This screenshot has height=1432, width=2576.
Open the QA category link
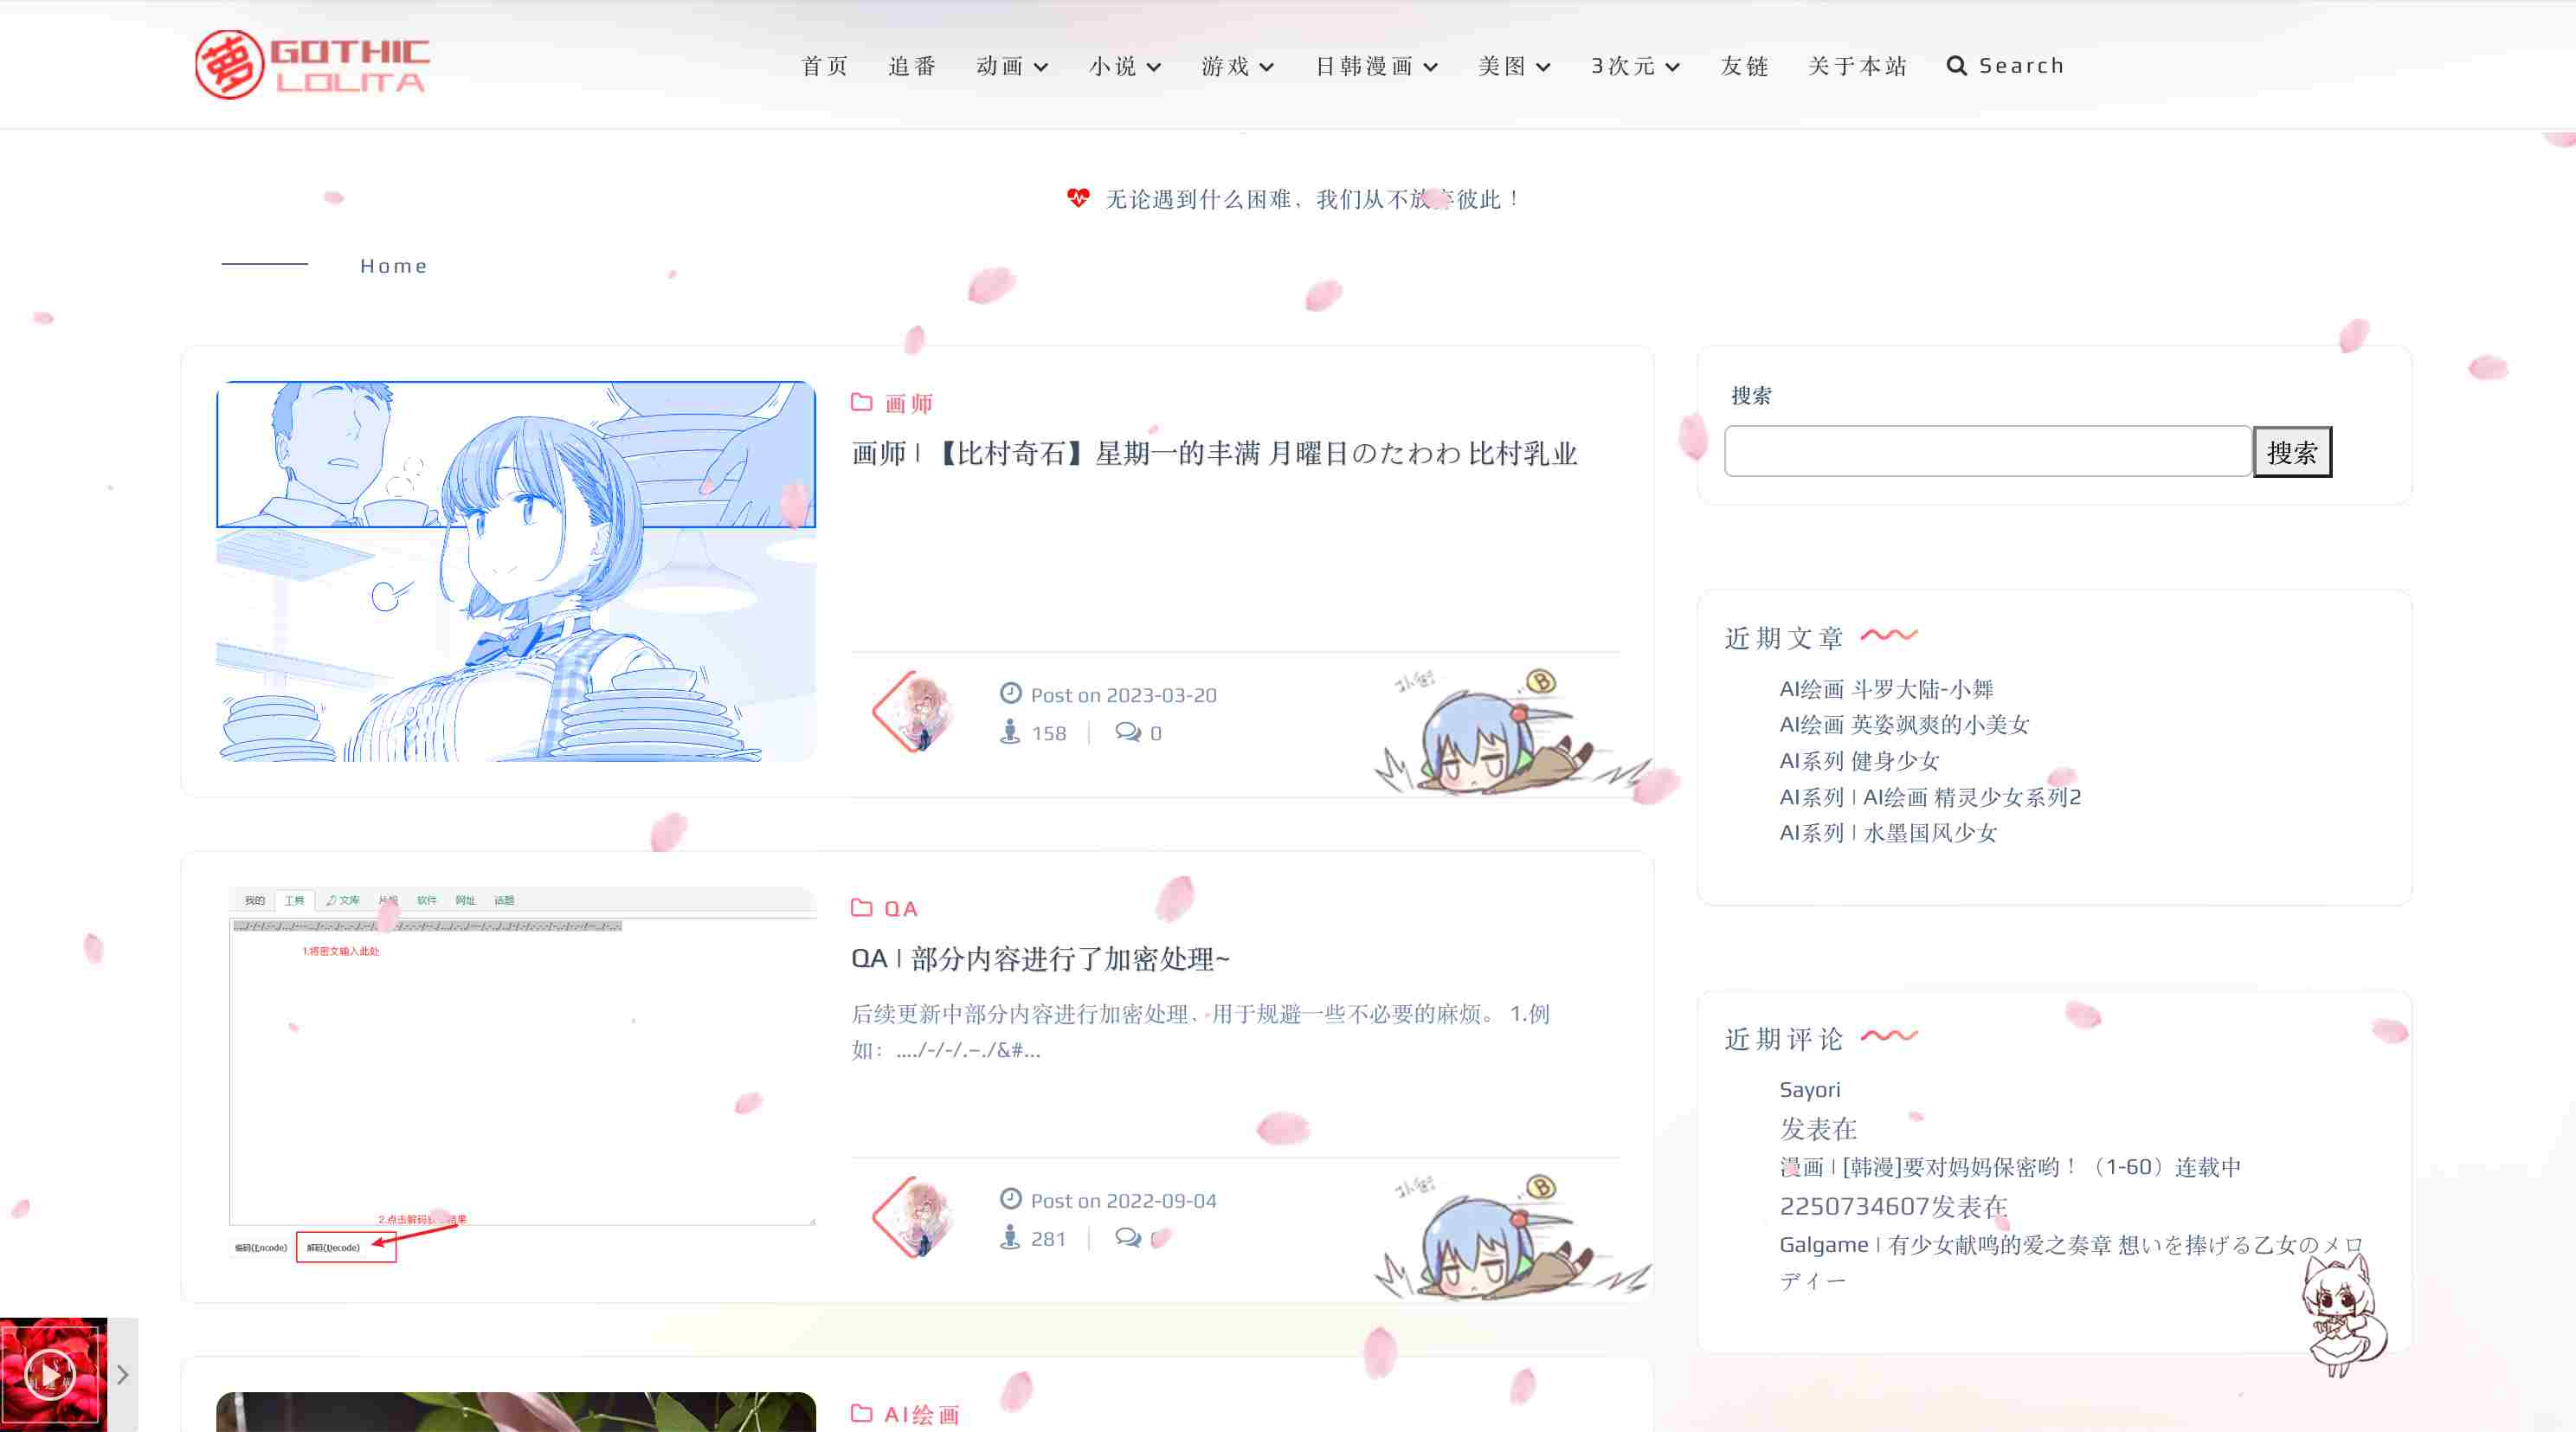coord(901,908)
